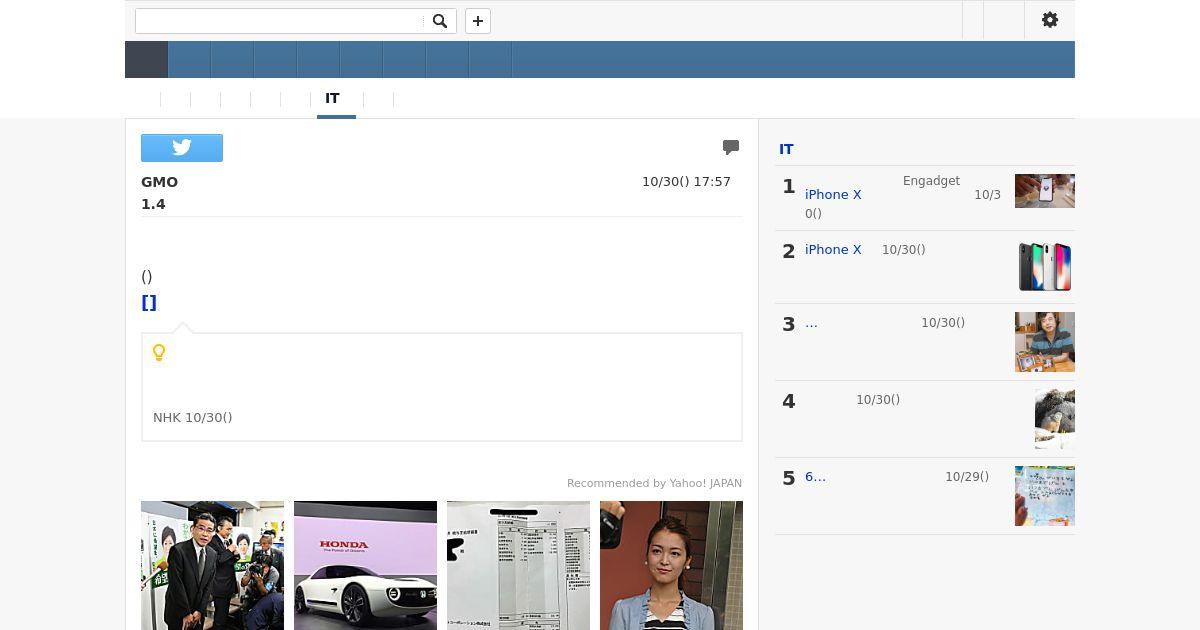Open the press conference photo thumbnail
Screen dimensions: 1200x630
coord(212,565)
